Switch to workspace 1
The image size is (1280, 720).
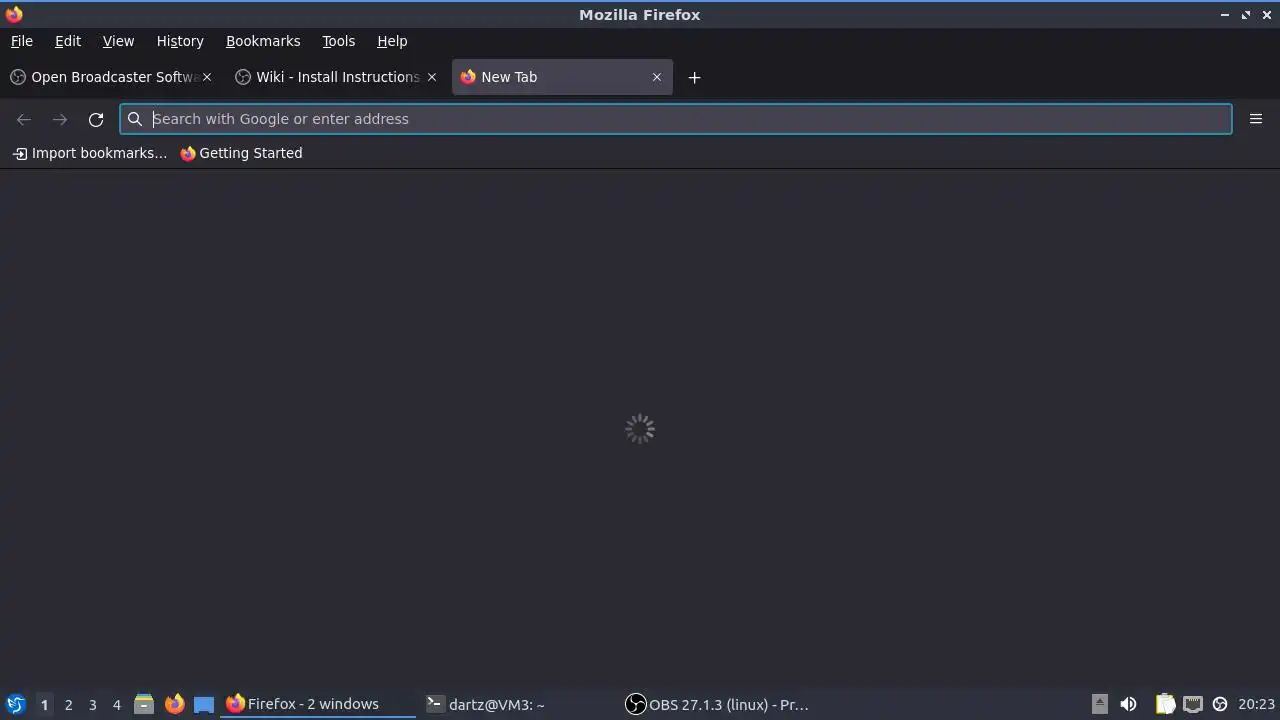(44, 705)
